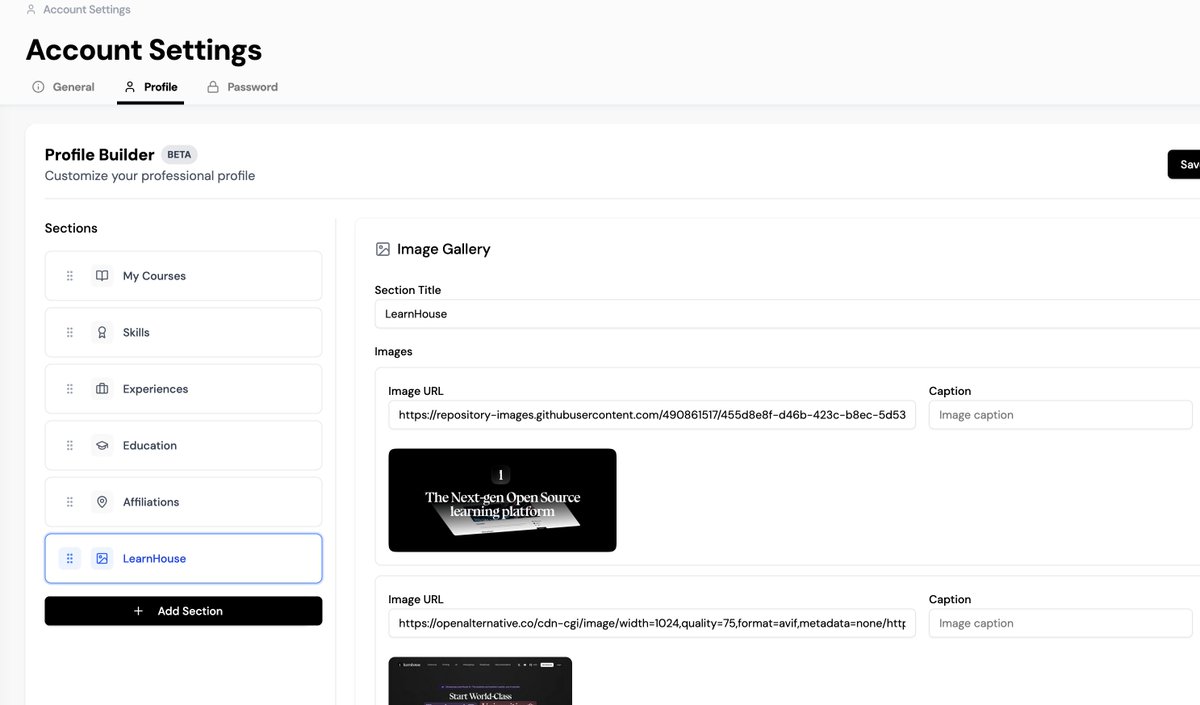Click the Section Title field containing LearnHouse
This screenshot has height=705, width=1200.
(787, 314)
